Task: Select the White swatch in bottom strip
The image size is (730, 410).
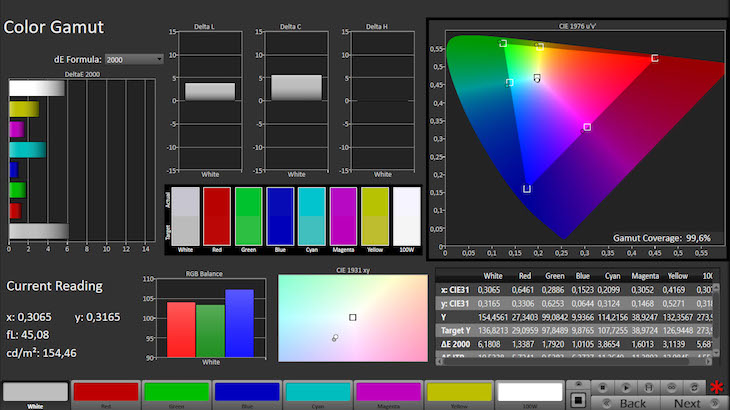Action: [34, 392]
